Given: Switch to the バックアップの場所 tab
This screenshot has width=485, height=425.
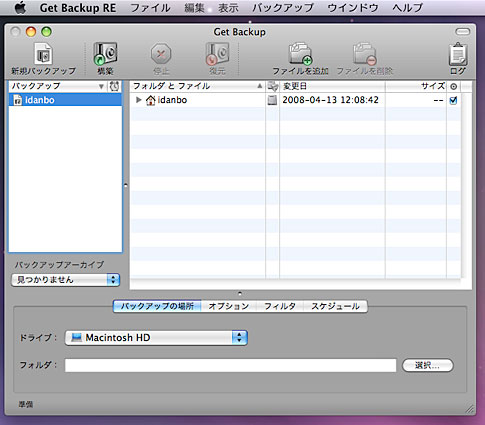Looking at the screenshot, I should [157, 306].
